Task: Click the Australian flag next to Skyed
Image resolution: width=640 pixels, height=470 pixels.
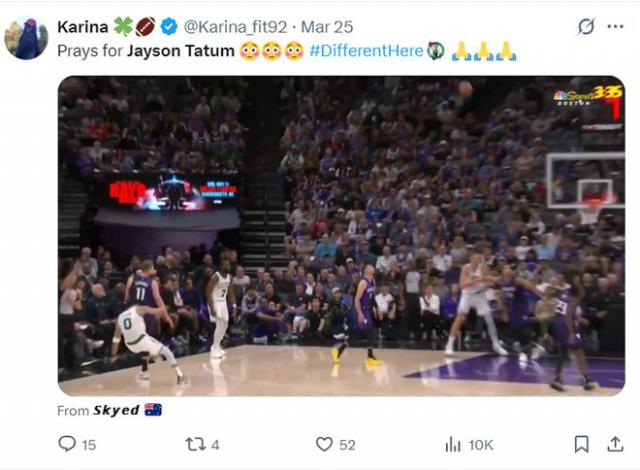Action: click(x=153, y=410)
